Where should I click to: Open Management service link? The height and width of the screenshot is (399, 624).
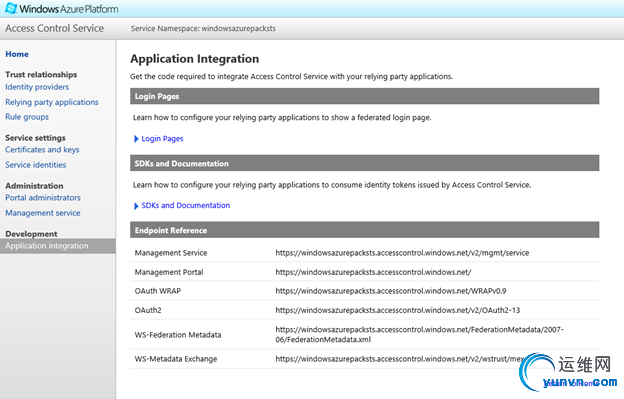tap(43, 213)
